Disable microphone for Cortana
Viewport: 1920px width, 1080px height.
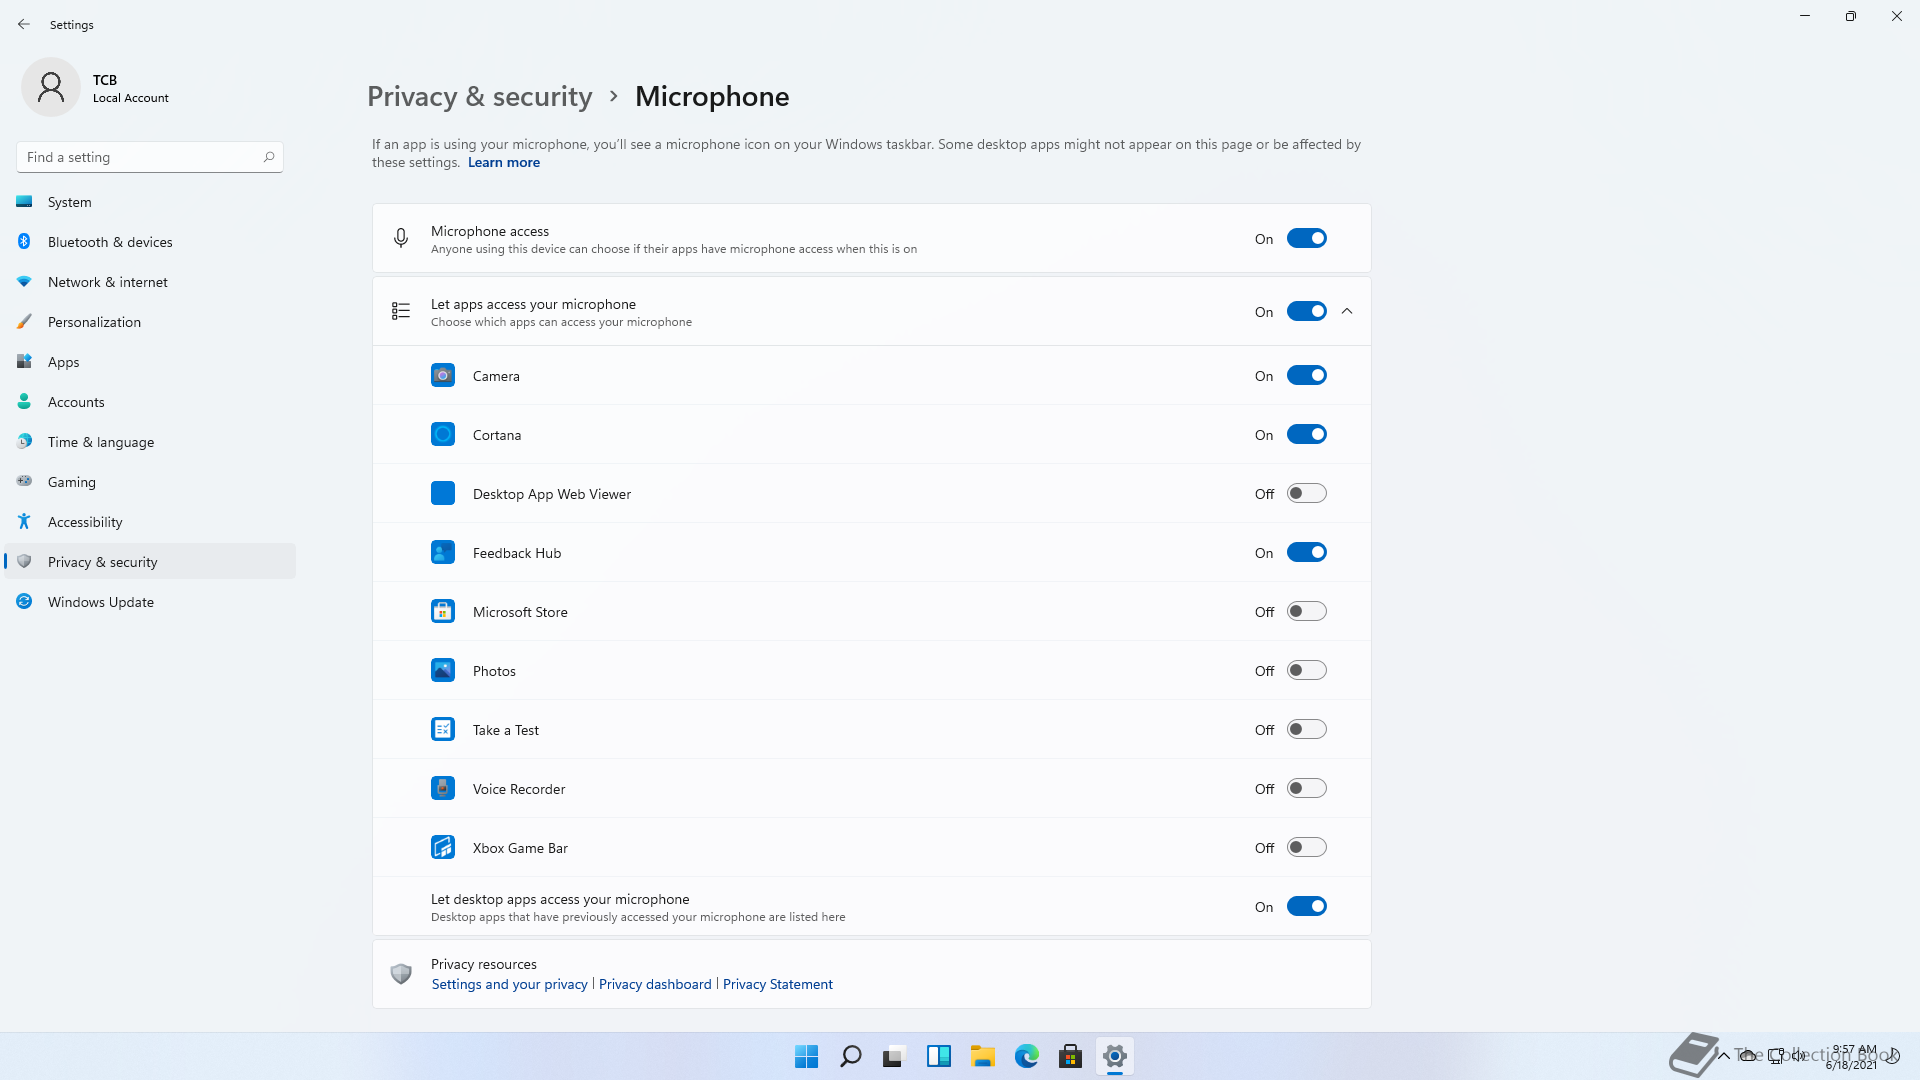1306,434
